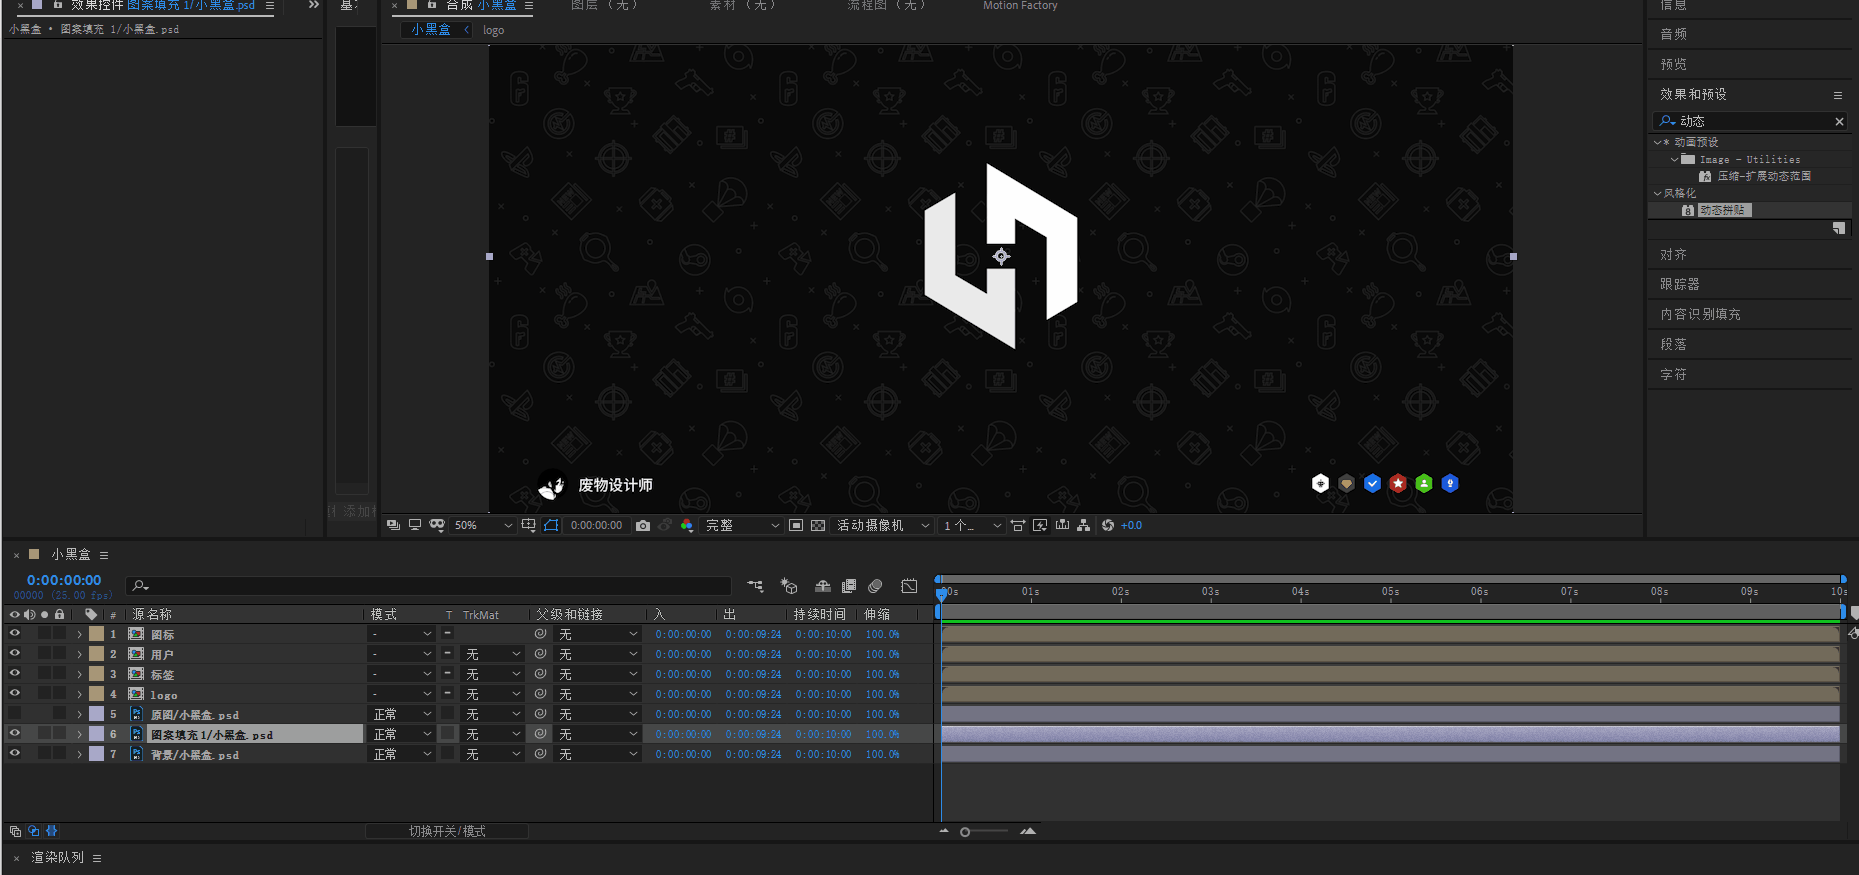Open the 50% magnification dropdown
1859x875 pixels.
483,526
